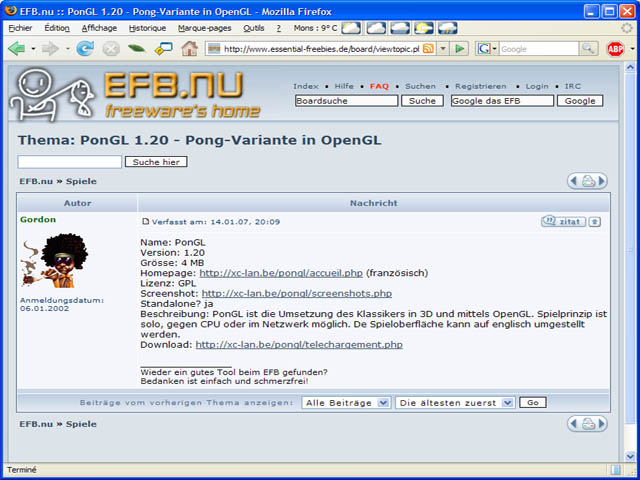
Task: Click the scrollbar down arrow
Action: tap(631, 456)
